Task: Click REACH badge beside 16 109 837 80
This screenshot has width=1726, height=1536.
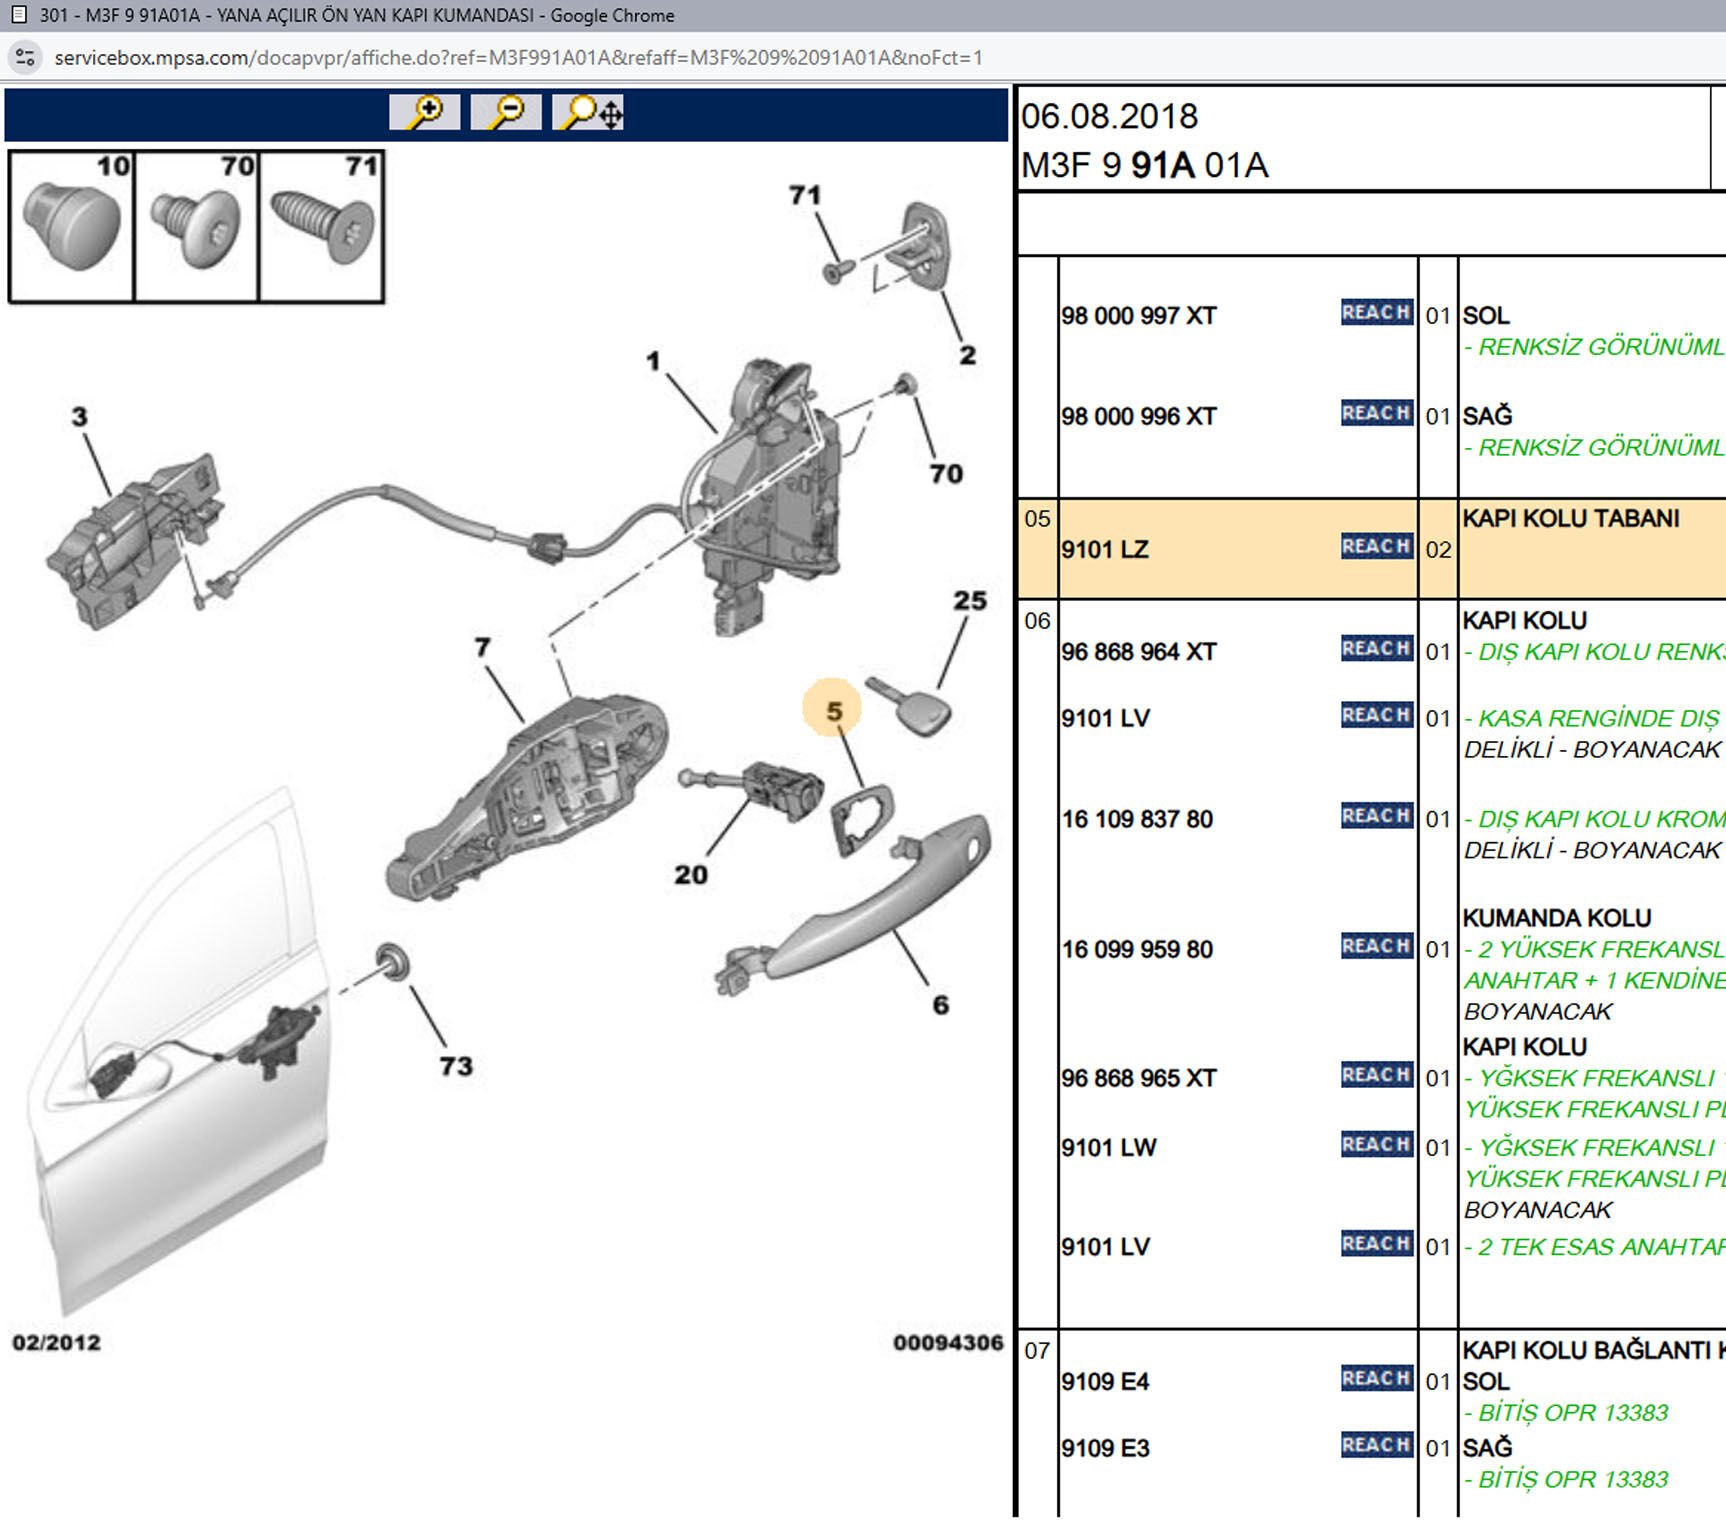Action: (1376, 816)
